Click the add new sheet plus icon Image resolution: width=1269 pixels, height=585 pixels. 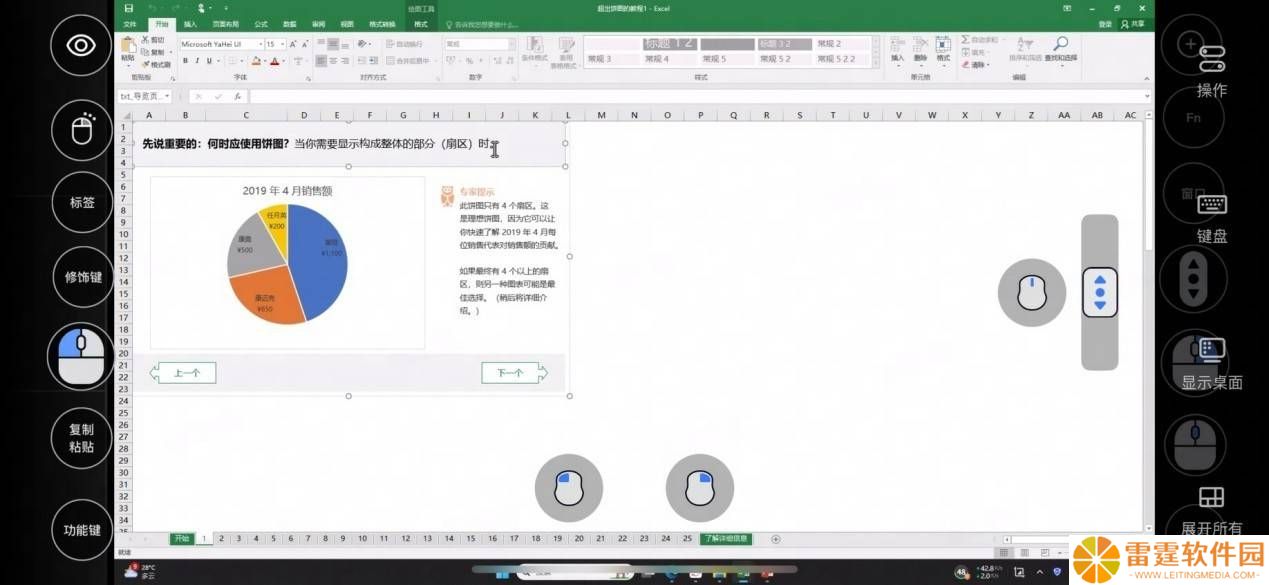(x=775, y=539)
